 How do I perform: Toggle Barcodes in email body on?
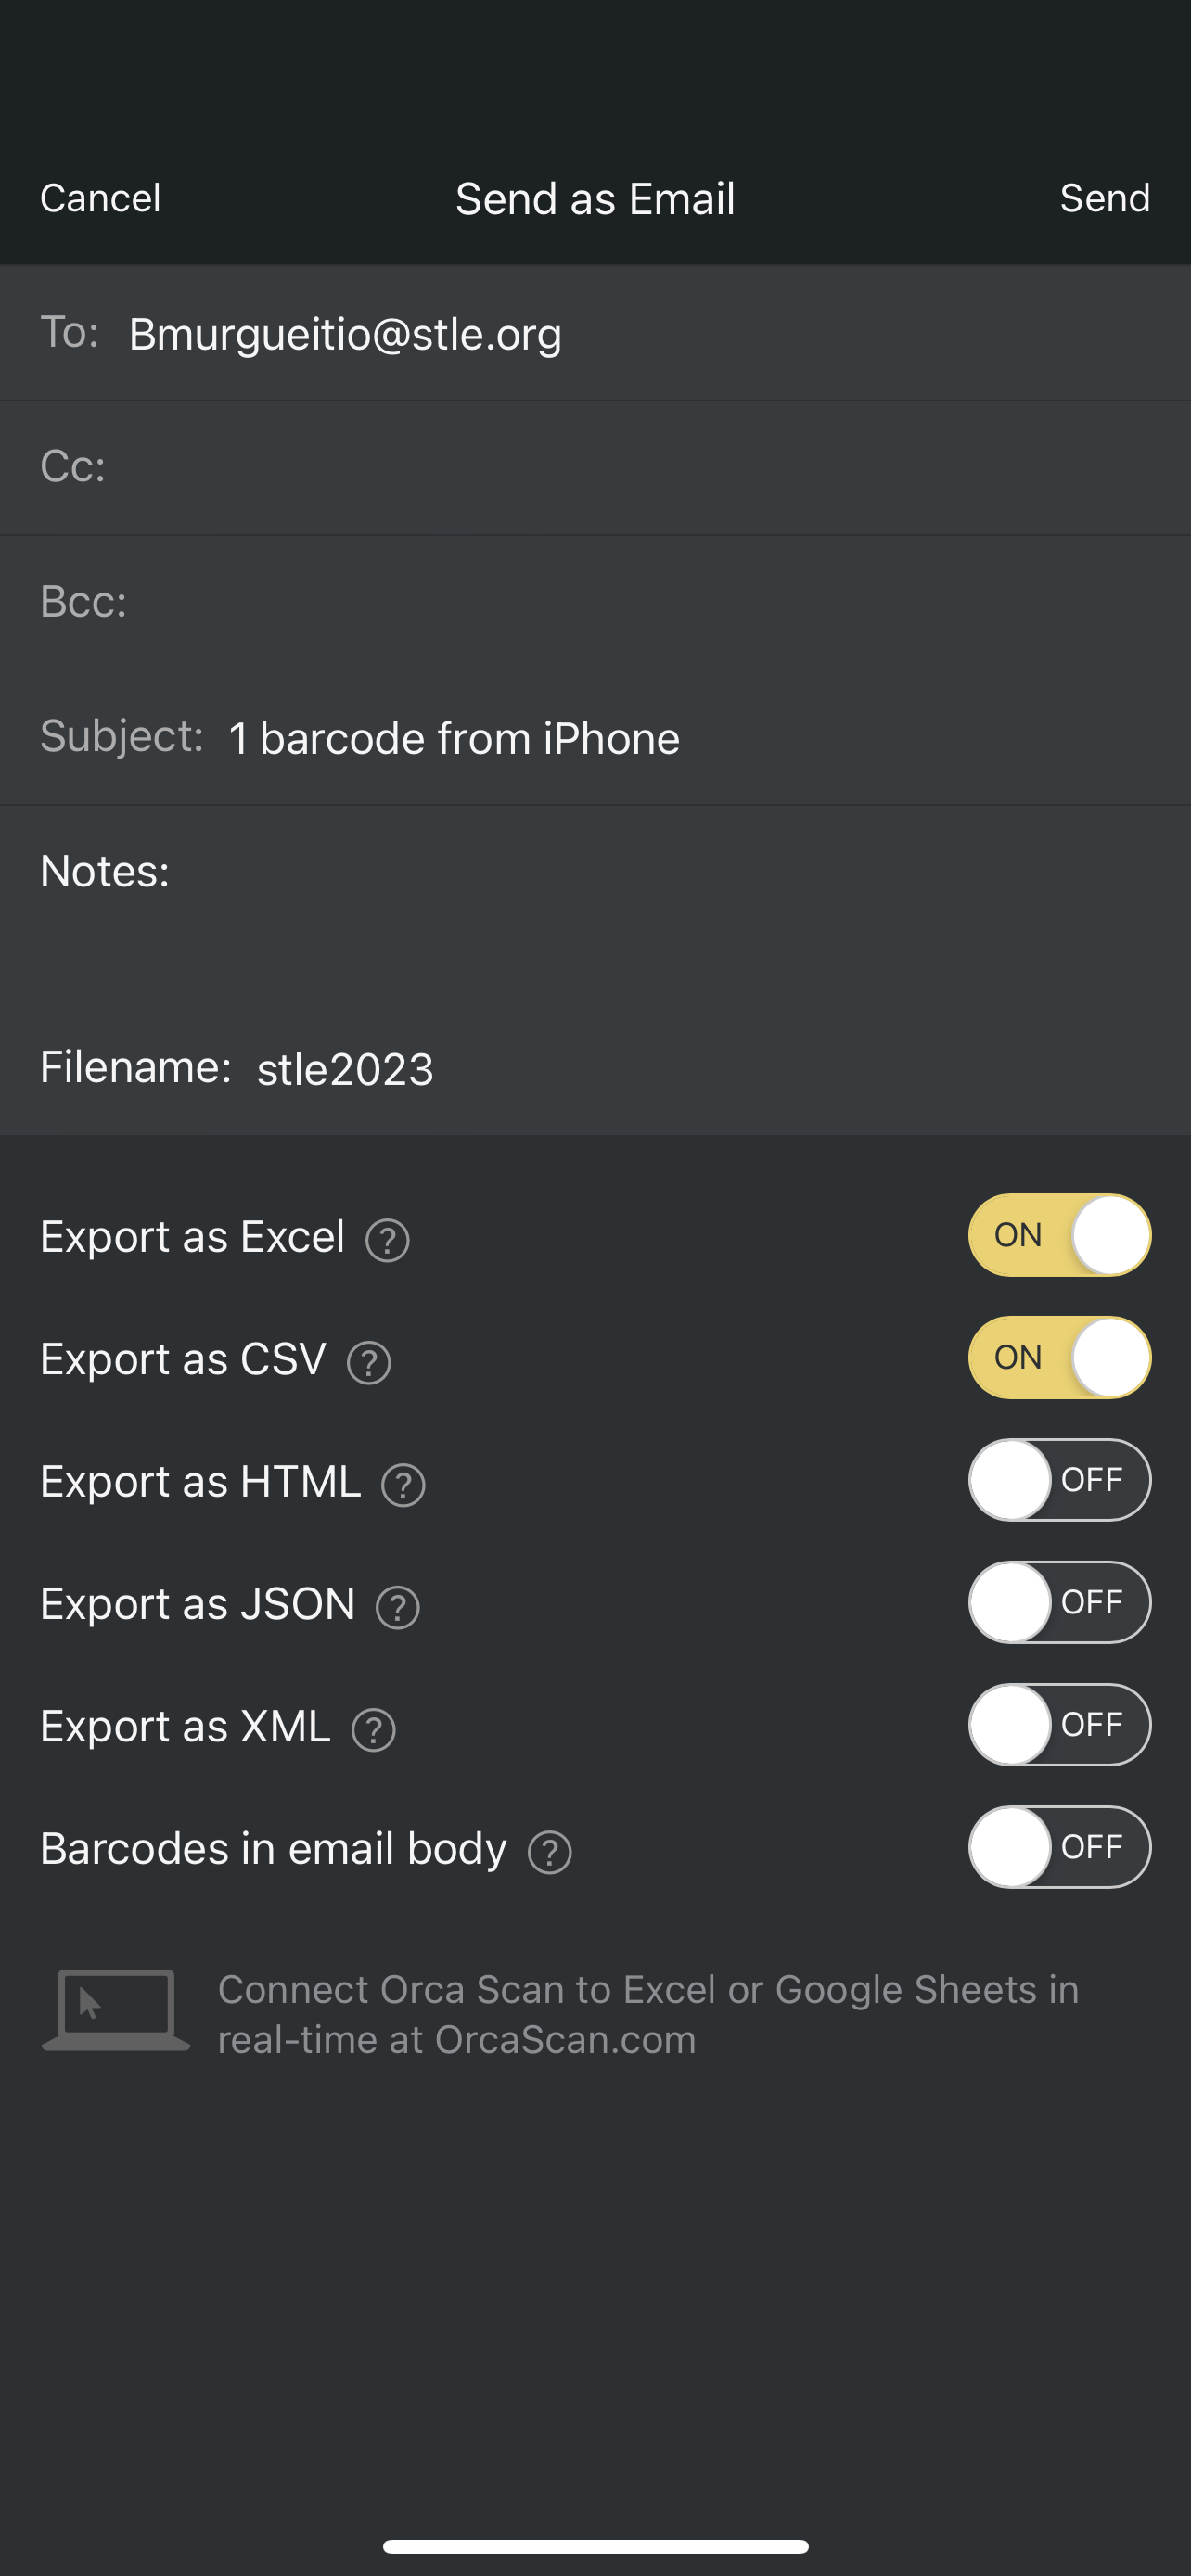point(1059,1846)
